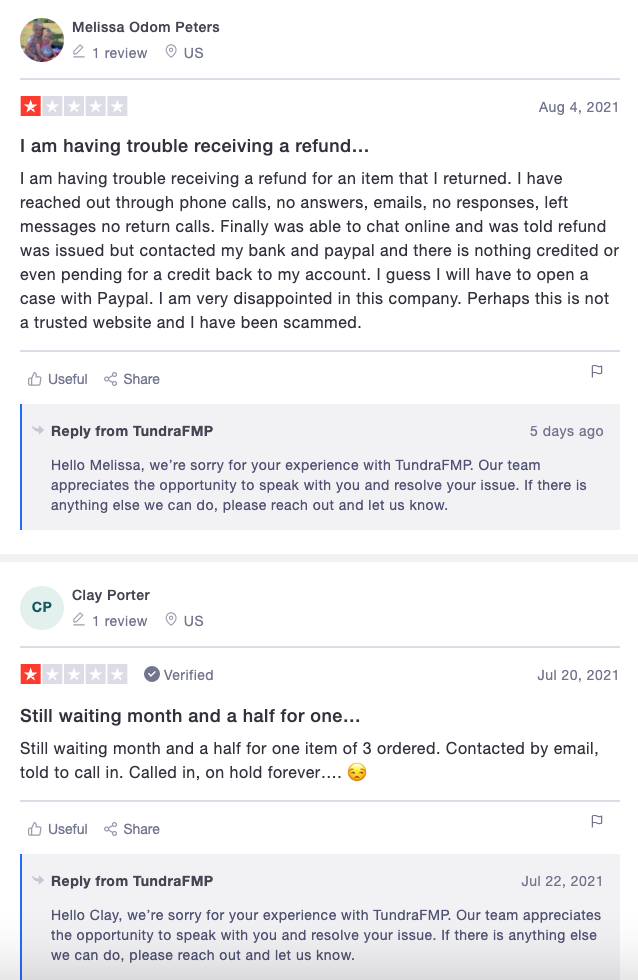Click the Jul 20, 2021 review date
This screenshot has height=980, width=638.
pos(578,676)
